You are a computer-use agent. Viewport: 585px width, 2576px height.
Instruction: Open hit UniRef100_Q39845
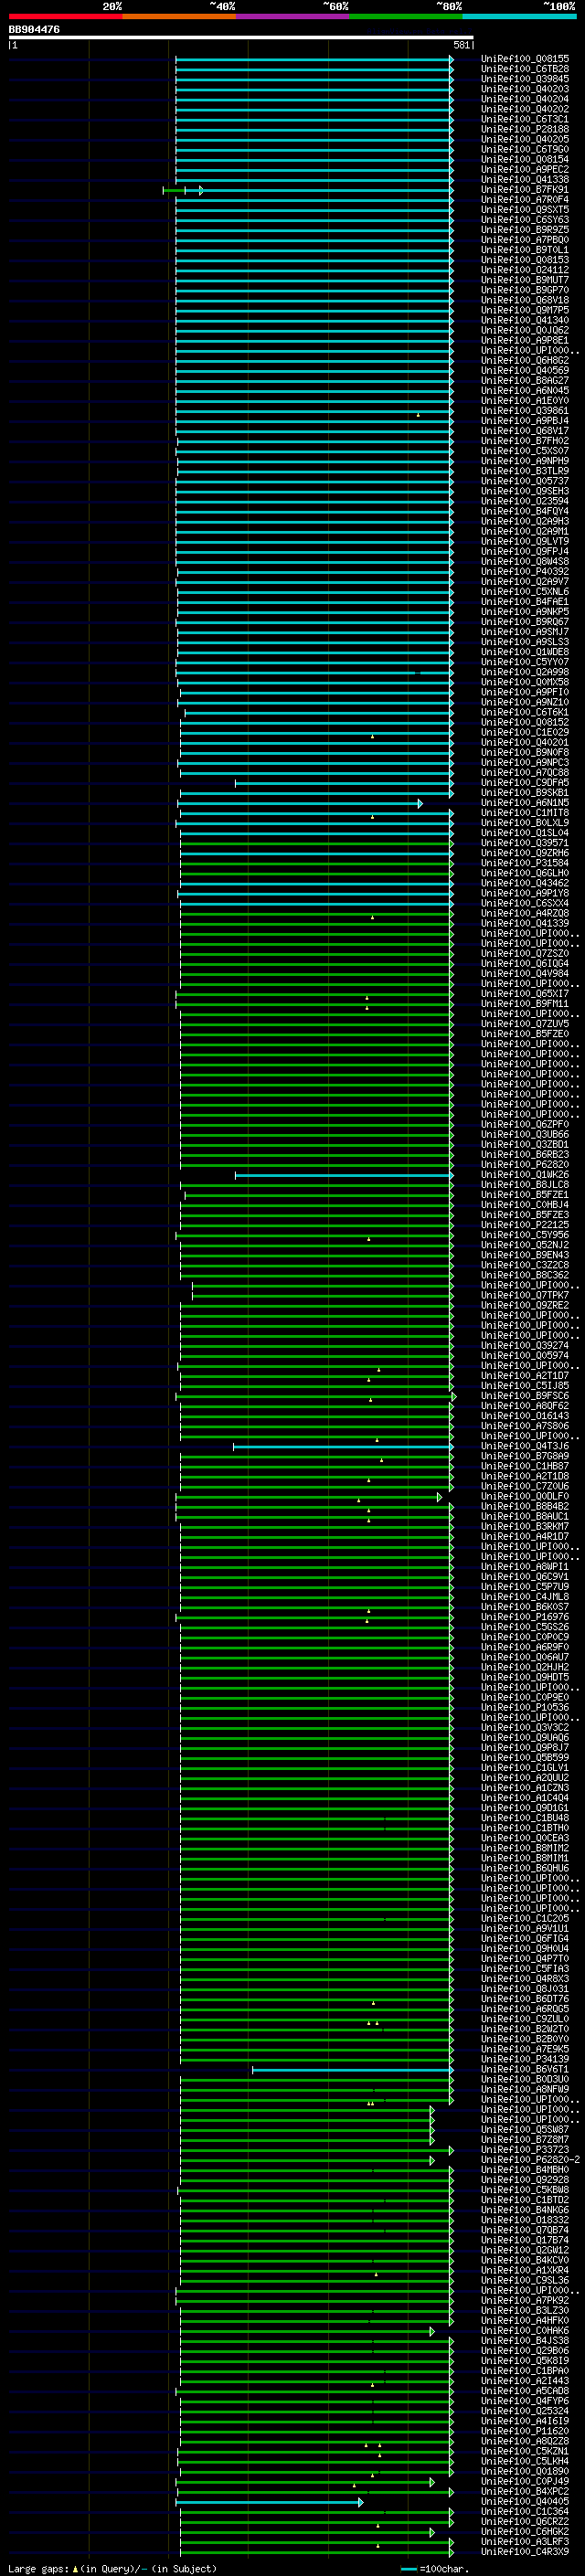point(525,79)
